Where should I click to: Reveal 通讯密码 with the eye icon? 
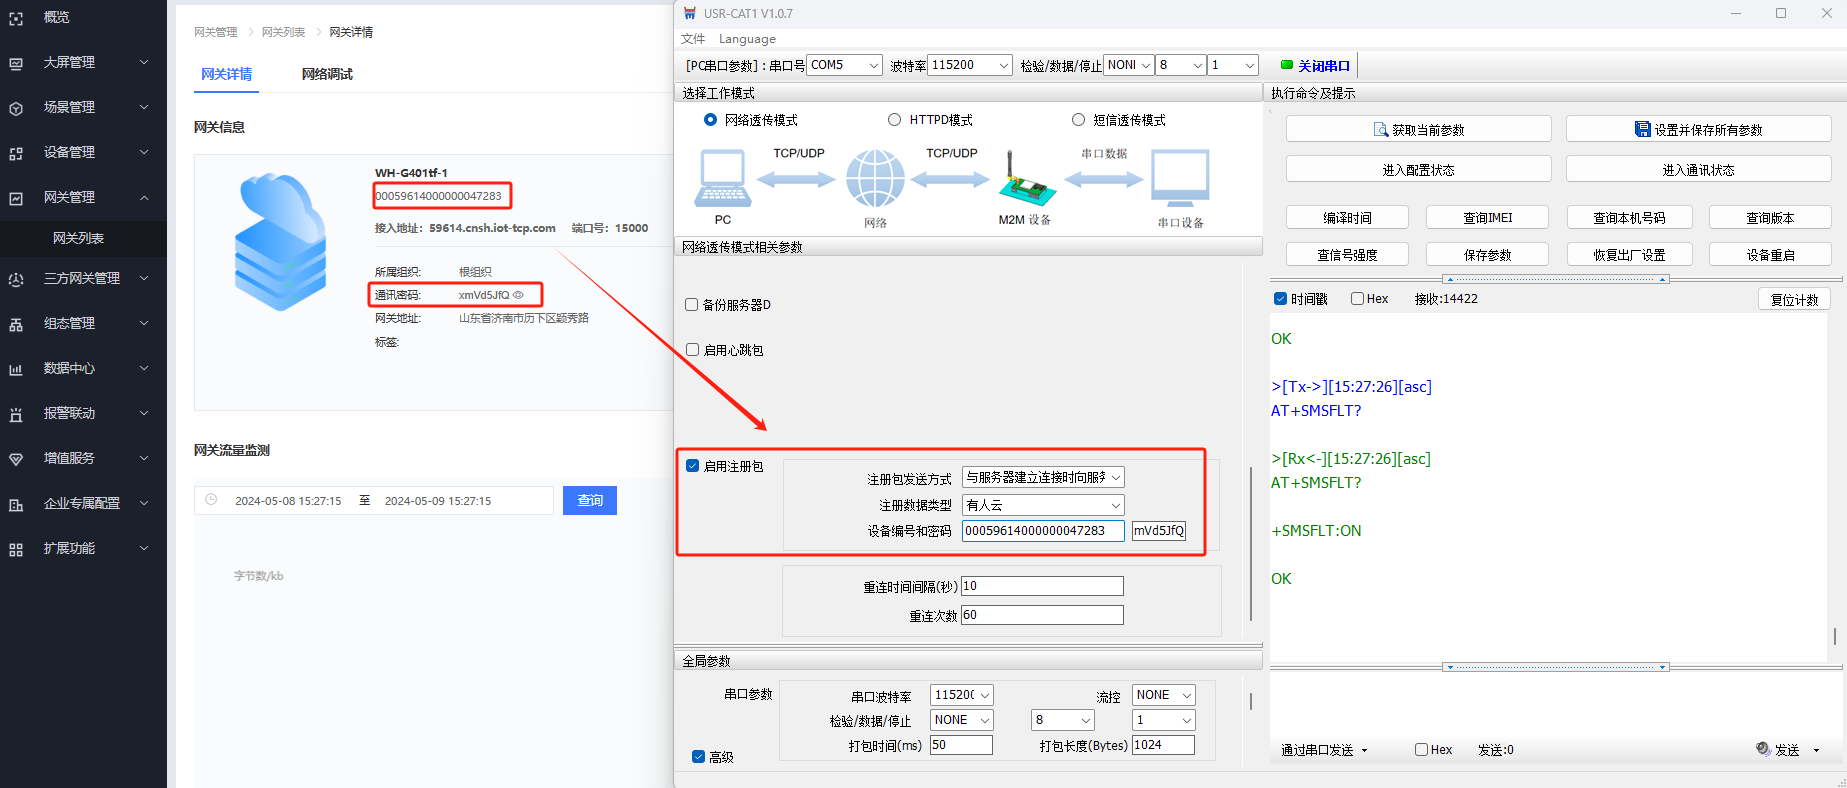tap(518, 295)
